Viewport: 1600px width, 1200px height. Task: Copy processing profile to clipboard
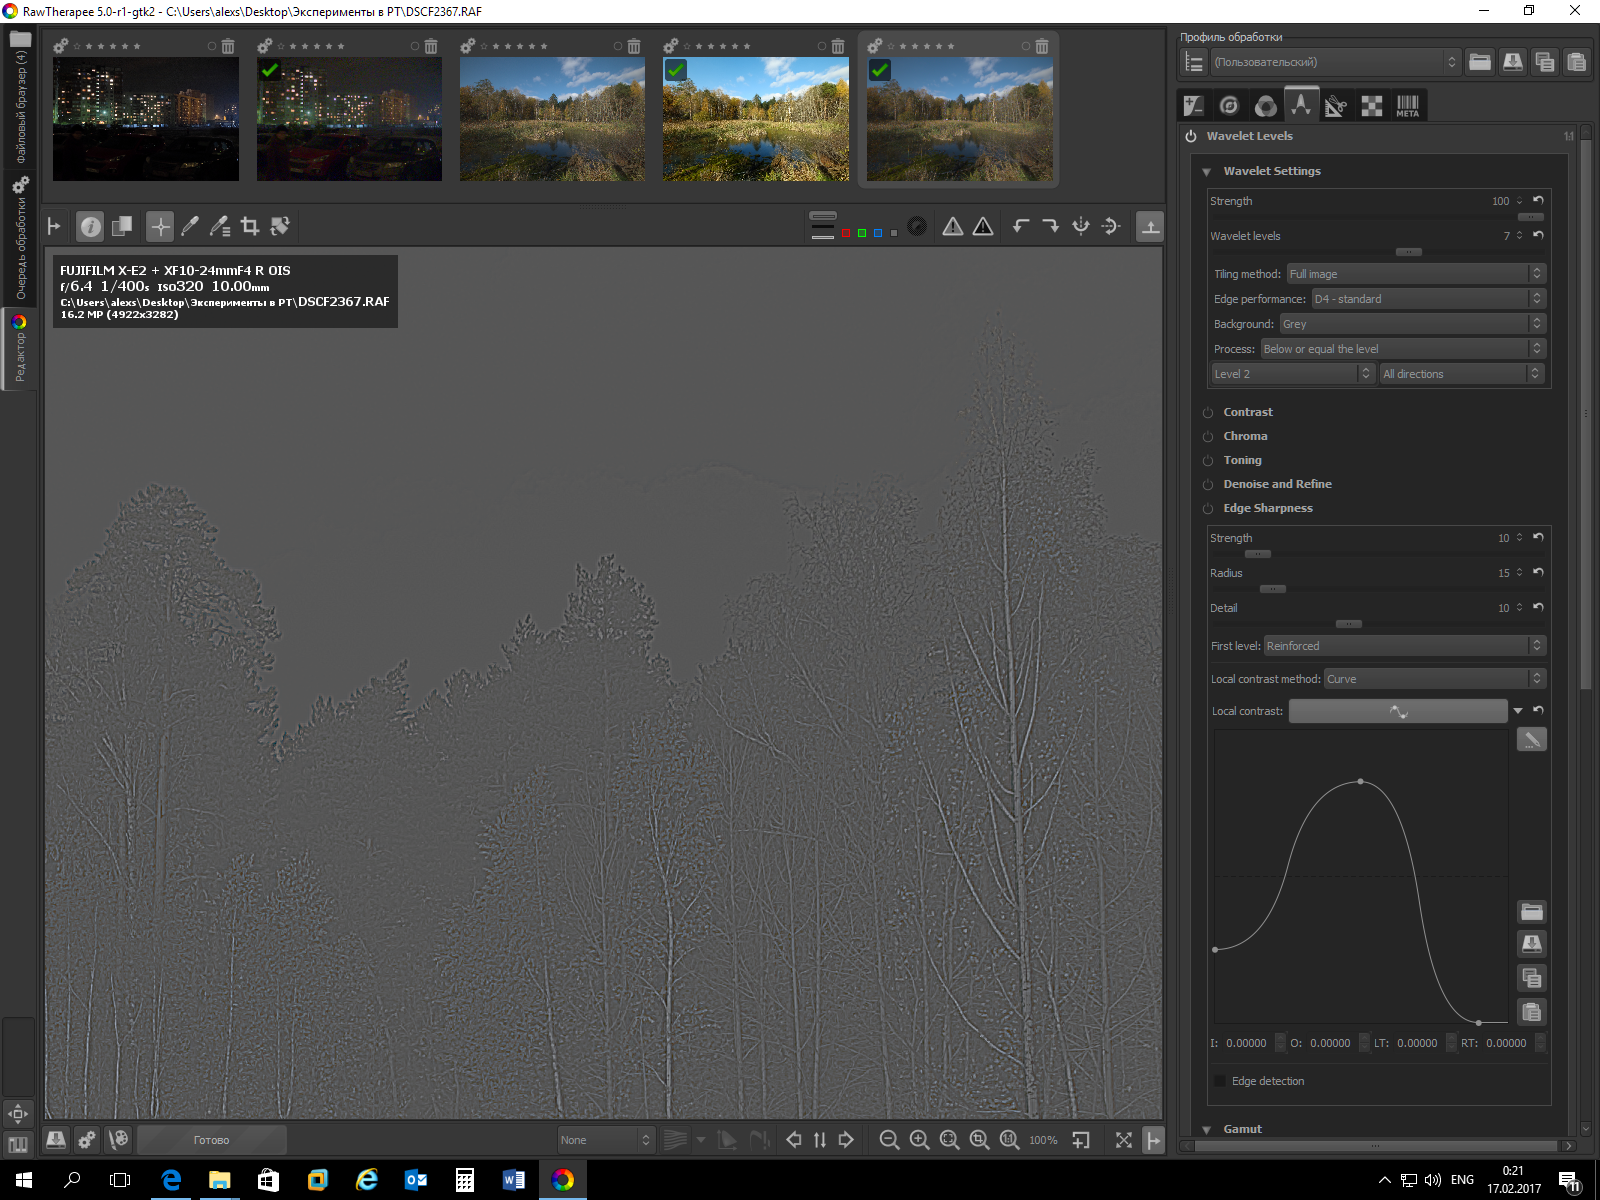coord(1545,62)
